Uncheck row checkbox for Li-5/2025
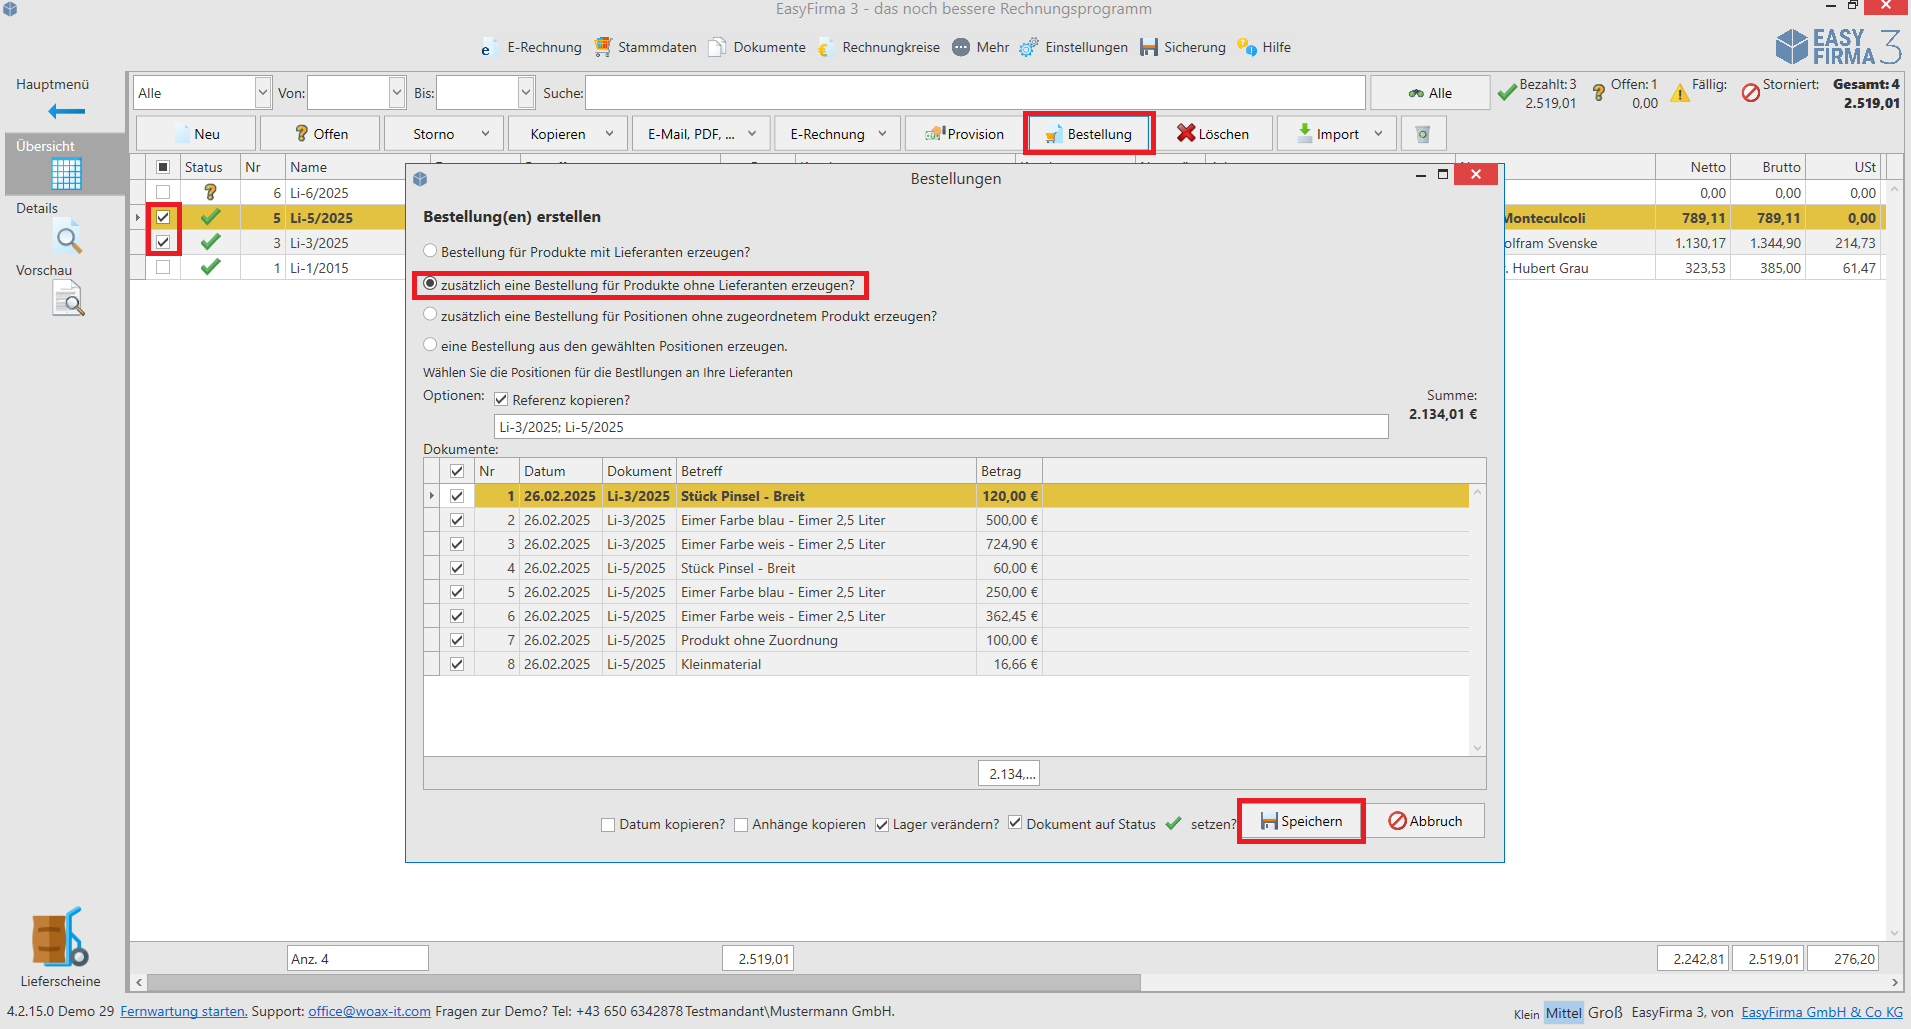Screen dimensions: 1911x1029 (163, 217)
